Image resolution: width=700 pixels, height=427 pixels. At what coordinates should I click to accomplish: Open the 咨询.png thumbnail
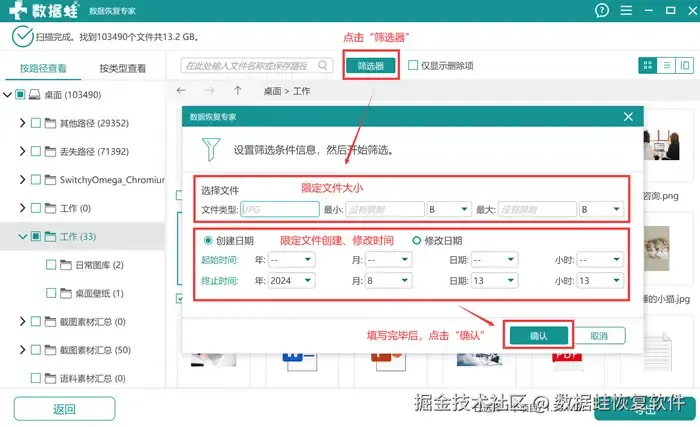point(662,145)
